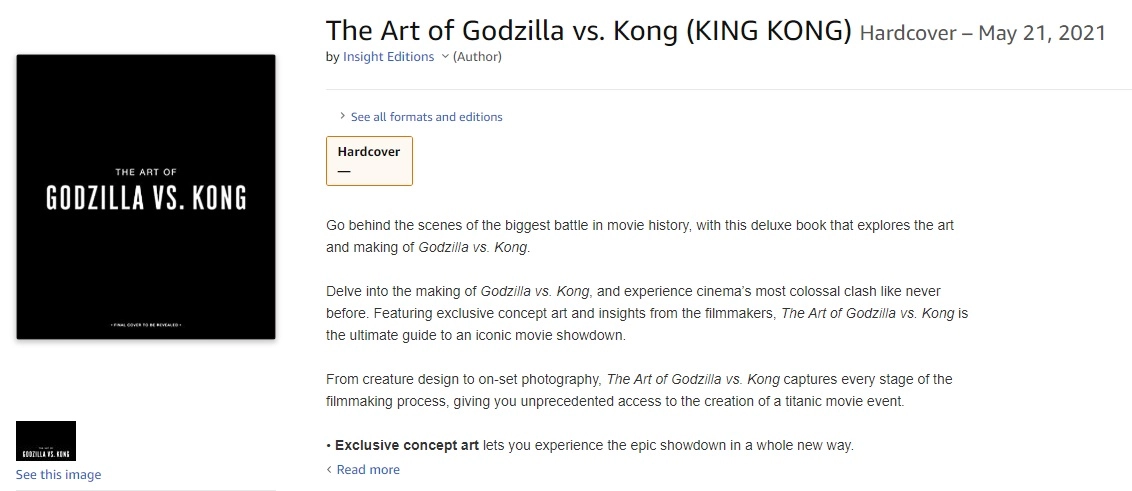Click the '(Author)' label

[x=477, y=56]
